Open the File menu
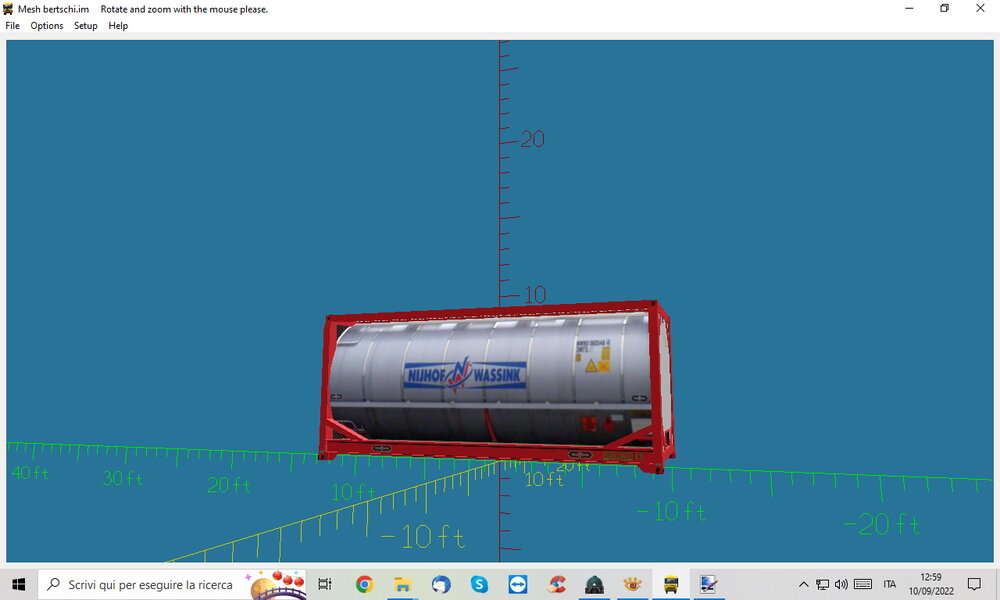This screenshot has width=1000, height=600. 12,26
